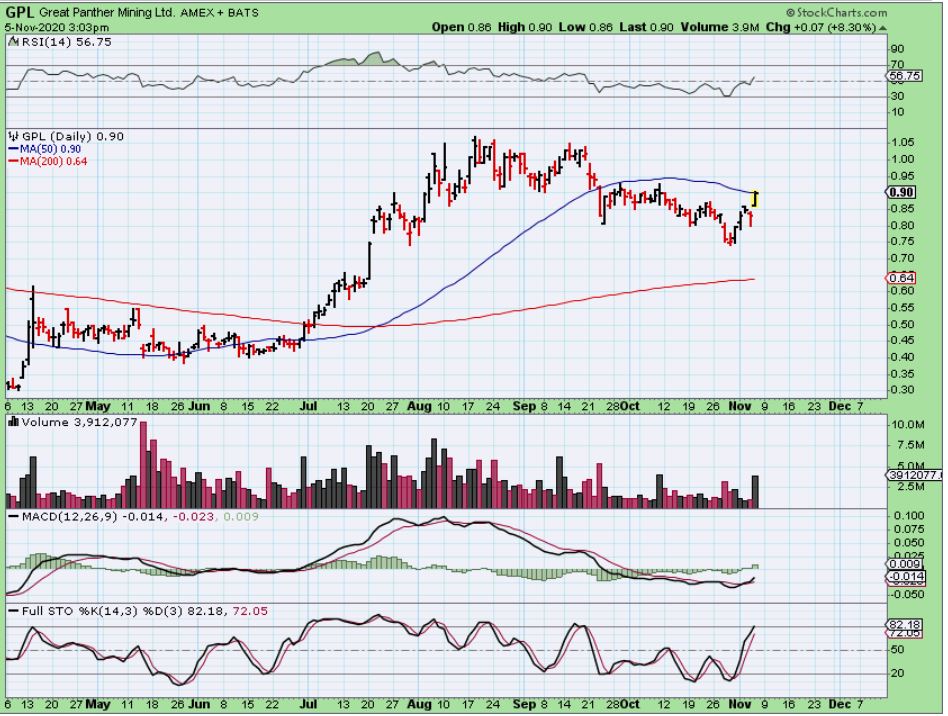Click the 1.05 price axis label

point(903,142)
